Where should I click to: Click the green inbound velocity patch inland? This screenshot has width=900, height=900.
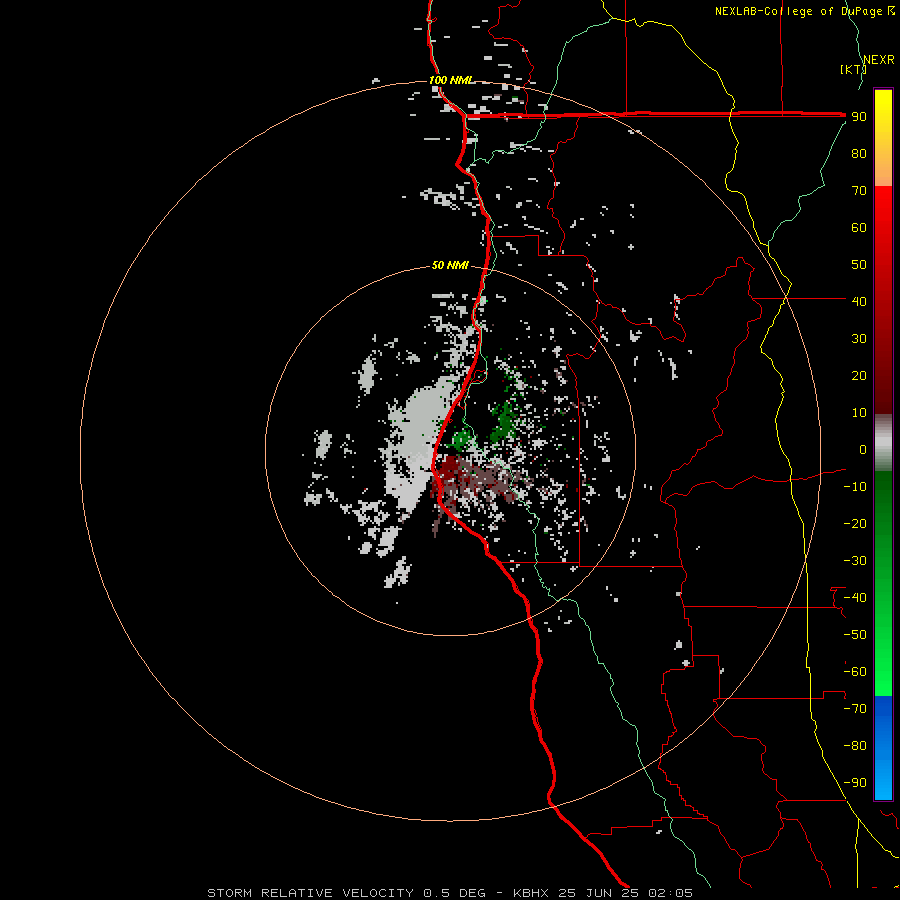click(505, 422)
